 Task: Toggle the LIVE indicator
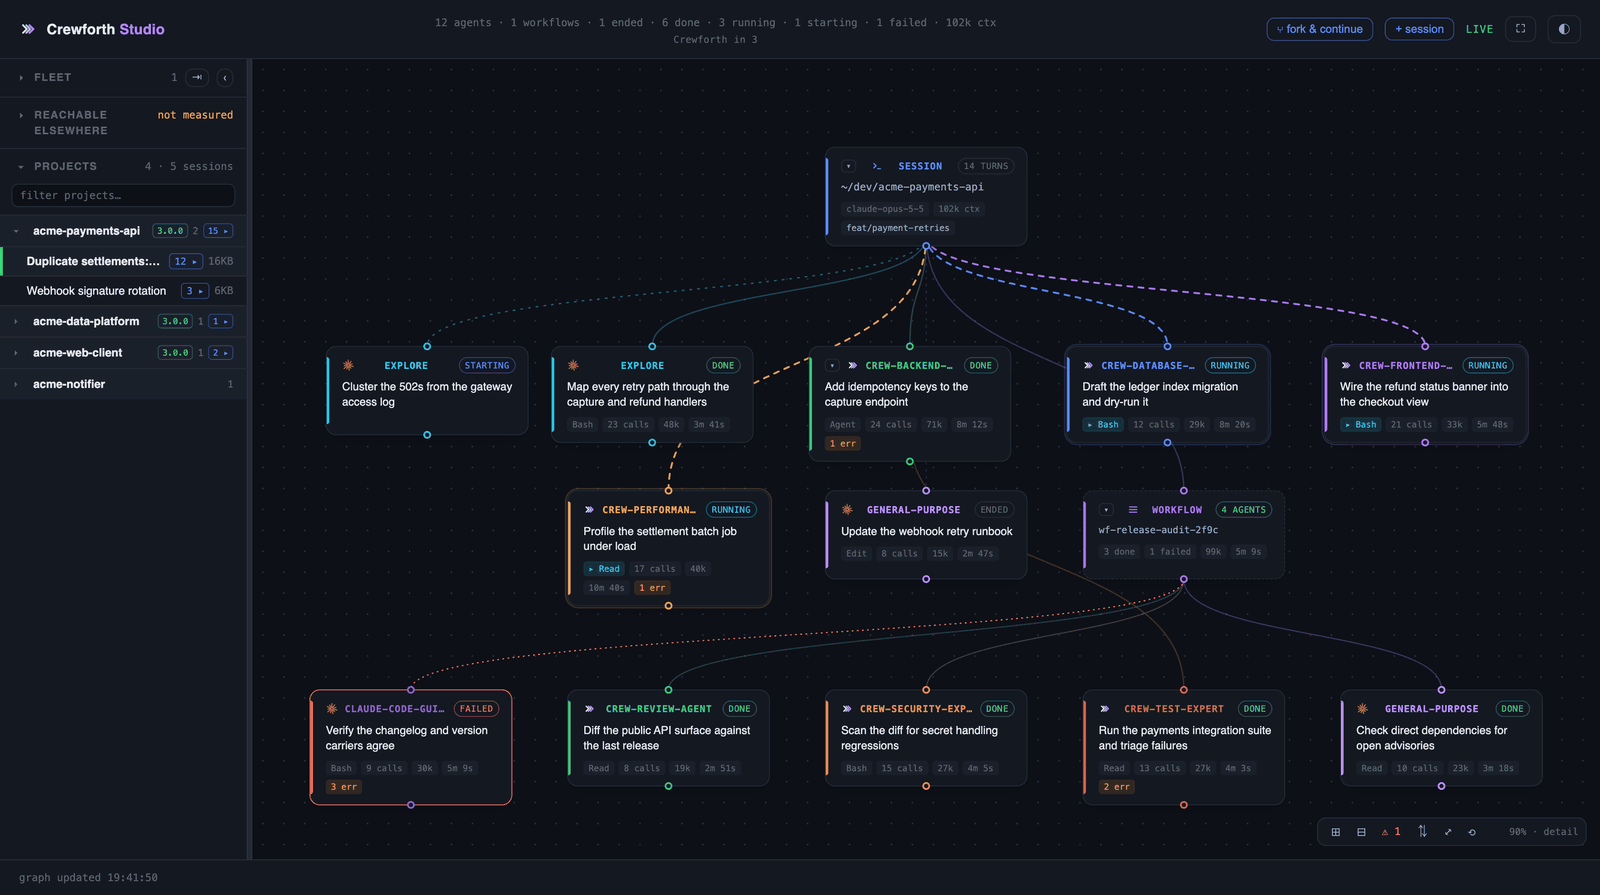(x=1479, y=29)
